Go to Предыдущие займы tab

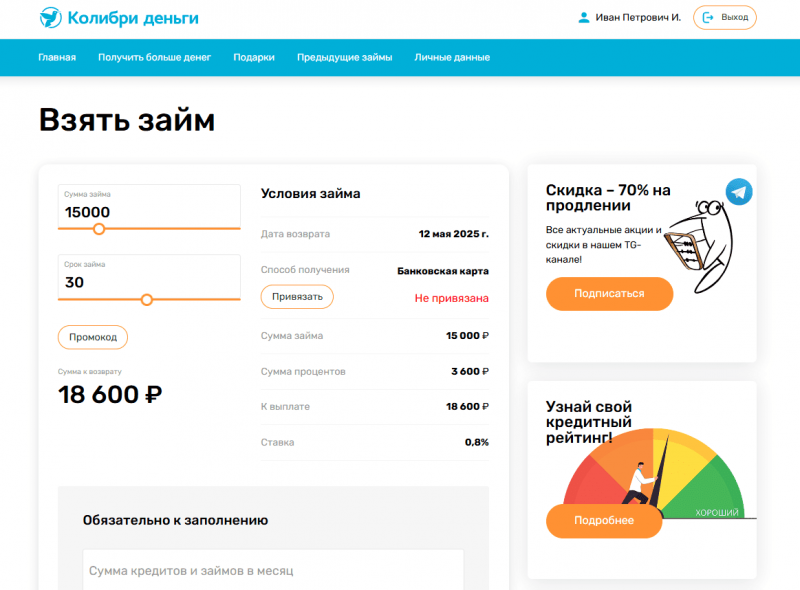[x=345, y=58]
